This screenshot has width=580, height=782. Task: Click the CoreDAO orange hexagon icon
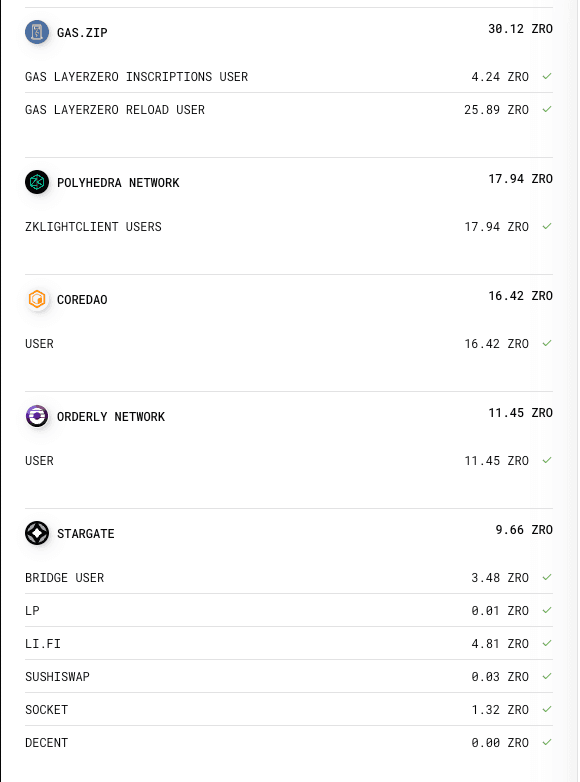point(37,299)
